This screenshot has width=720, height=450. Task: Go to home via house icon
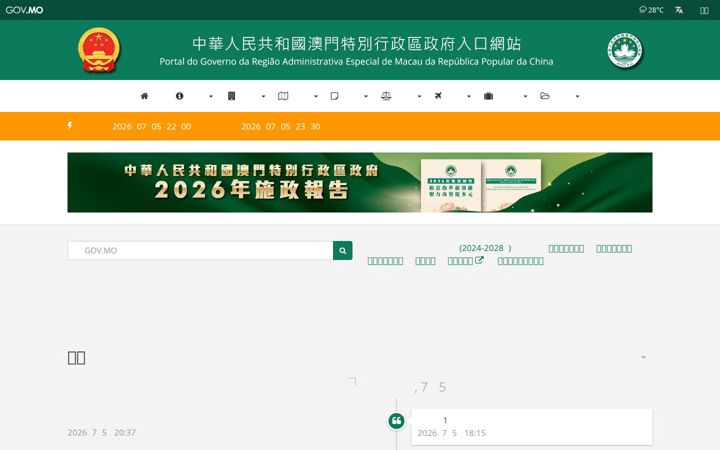pos(144,96)
